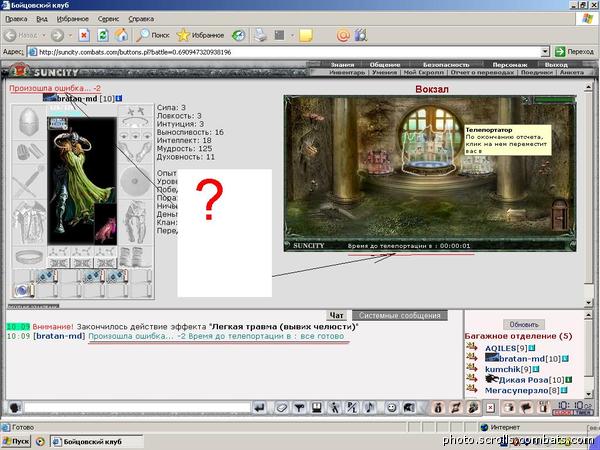Expand the address bar URL dropdown

point(545,52)
